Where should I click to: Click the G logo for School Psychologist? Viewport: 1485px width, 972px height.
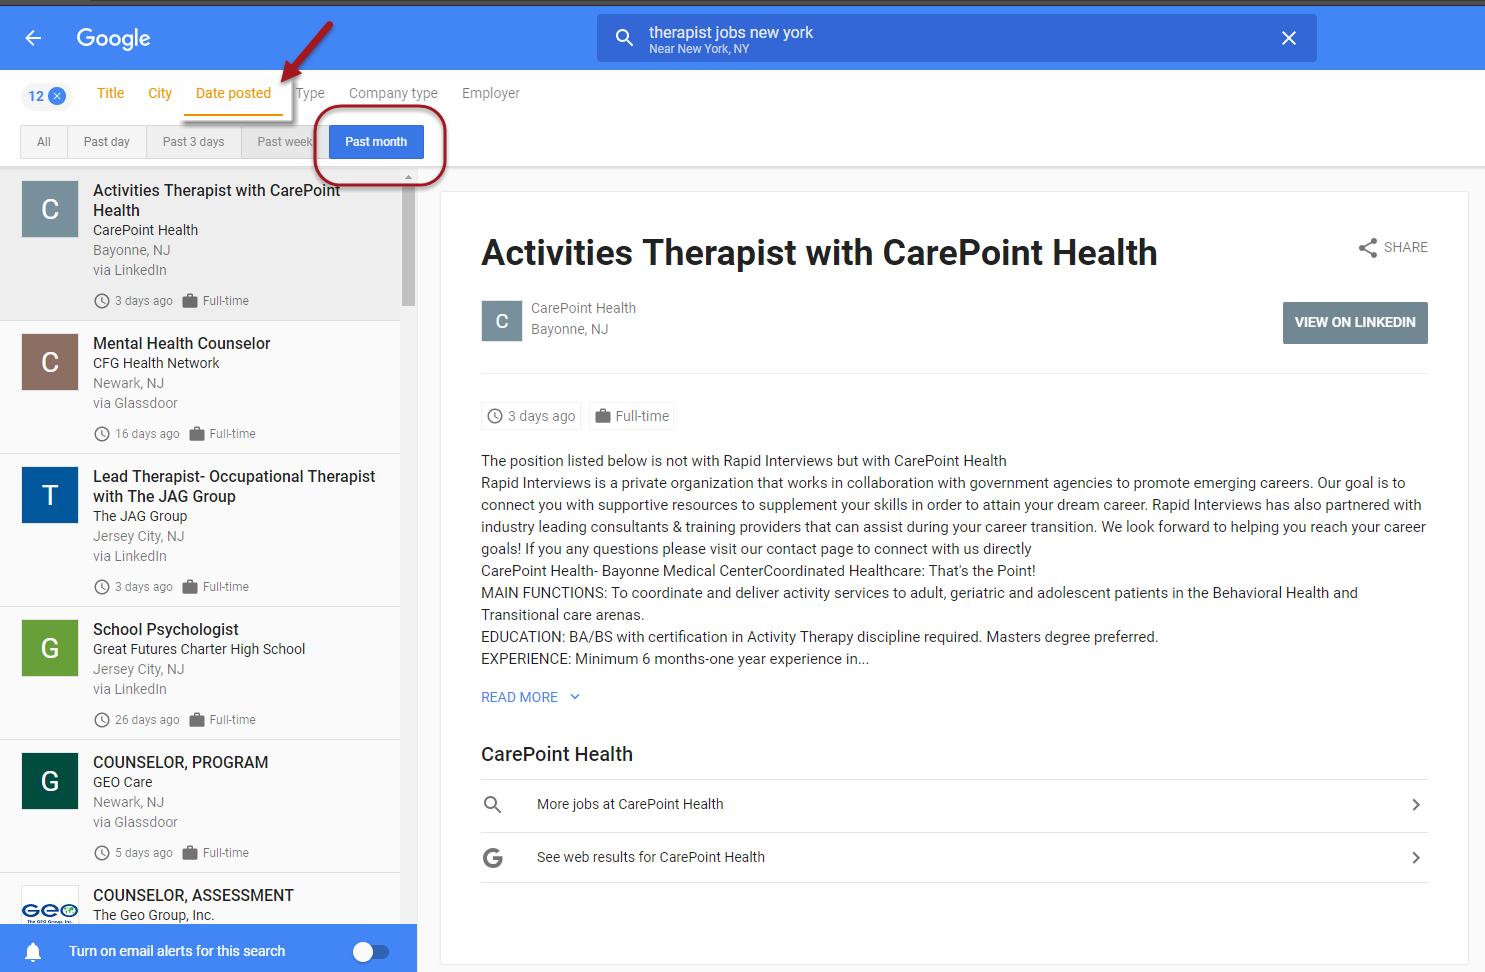[x=50, y=648]
